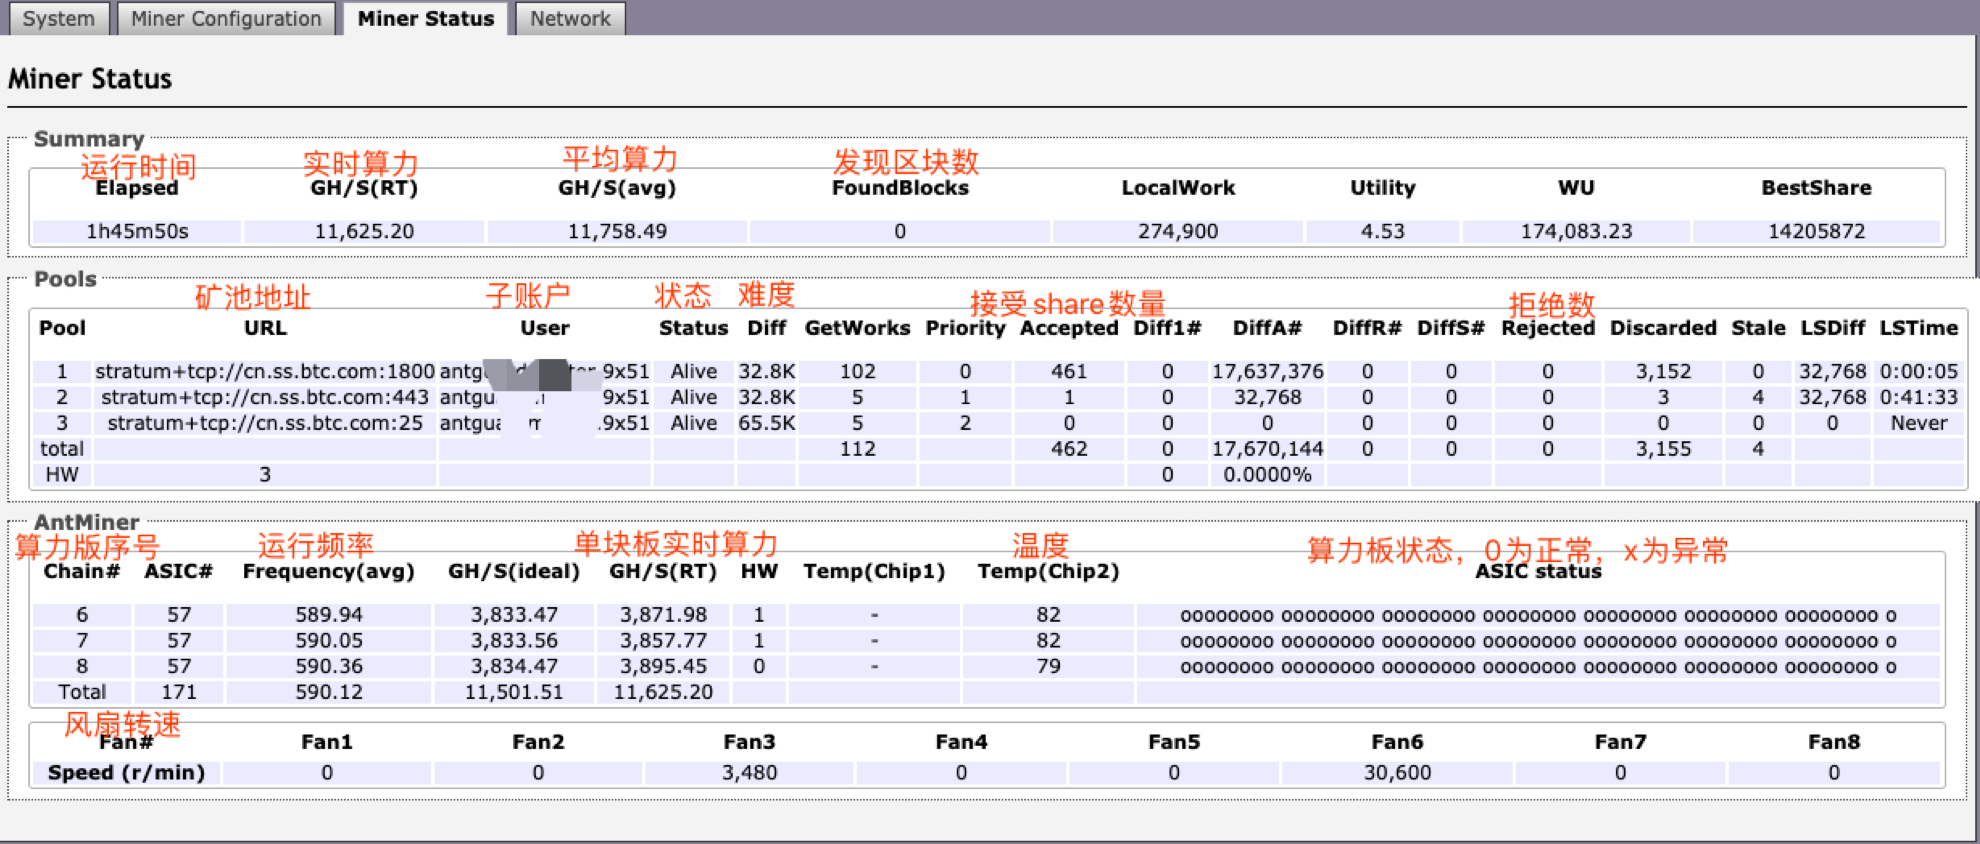Viewport: 1980px width, 844px height.
Task: Click the Elapsed time value 1h45m50s
Action: coord(137,231)
